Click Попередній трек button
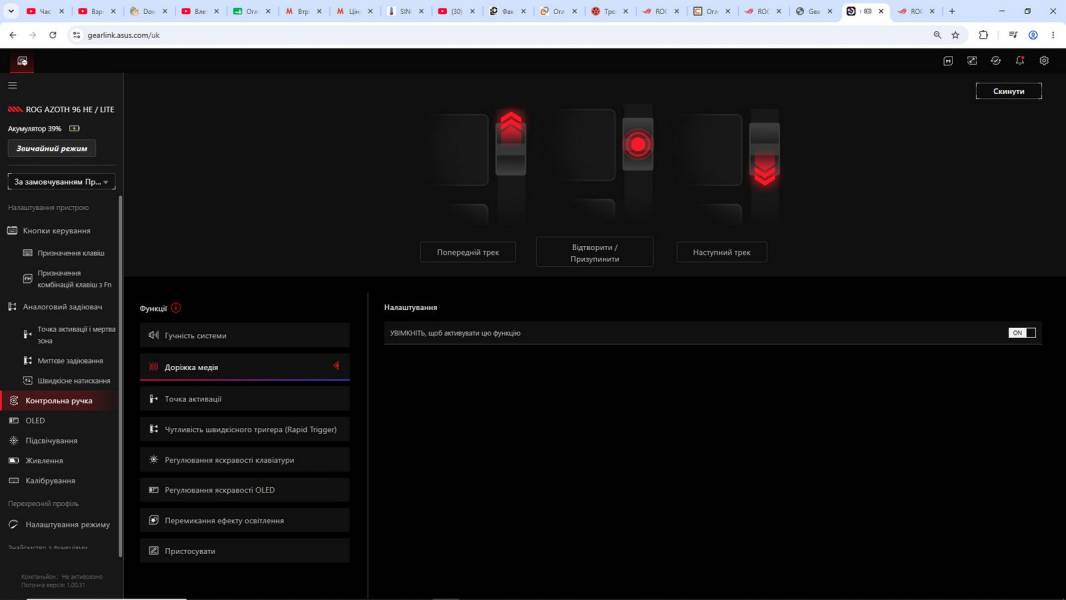This screenshot has width=1066, height=600. (x=468, y=252)
